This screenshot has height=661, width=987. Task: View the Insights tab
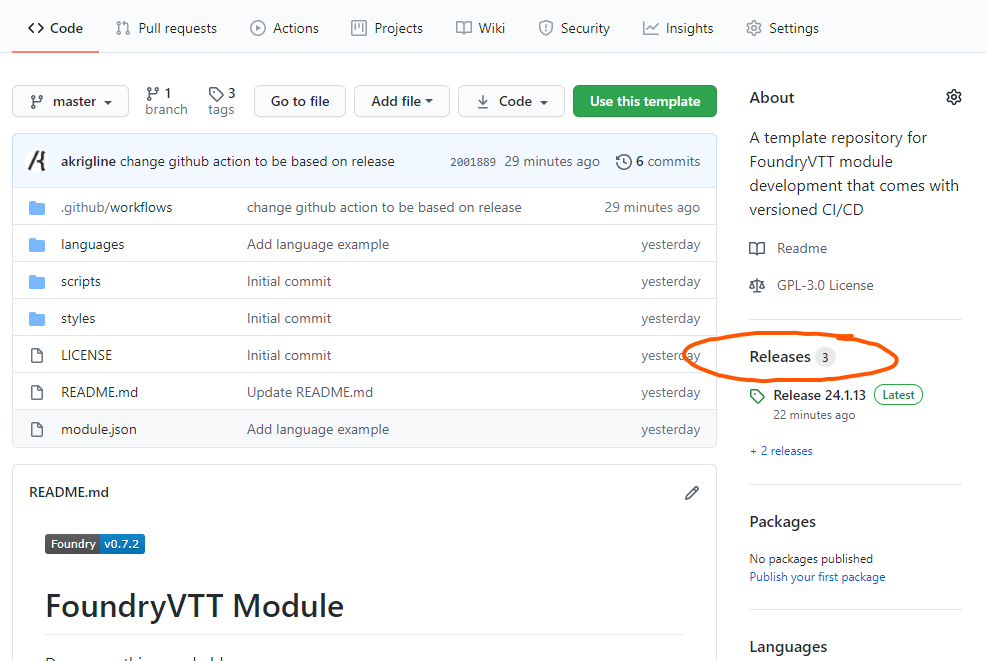tap(678, 28)
